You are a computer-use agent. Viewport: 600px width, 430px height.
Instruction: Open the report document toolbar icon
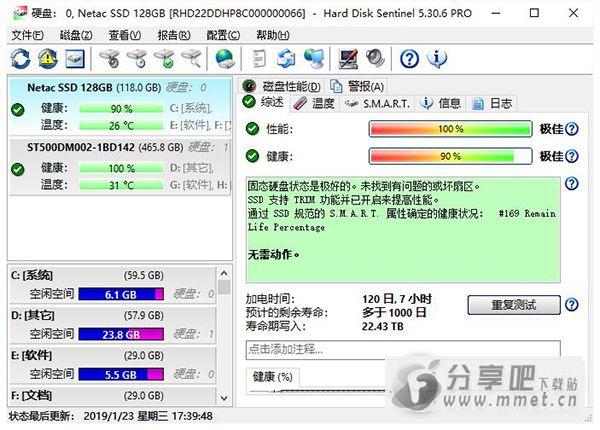click(x=259, y=59)
